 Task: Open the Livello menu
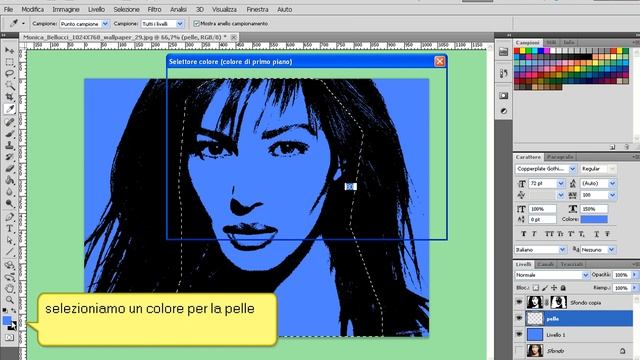[x=96, y=9]
